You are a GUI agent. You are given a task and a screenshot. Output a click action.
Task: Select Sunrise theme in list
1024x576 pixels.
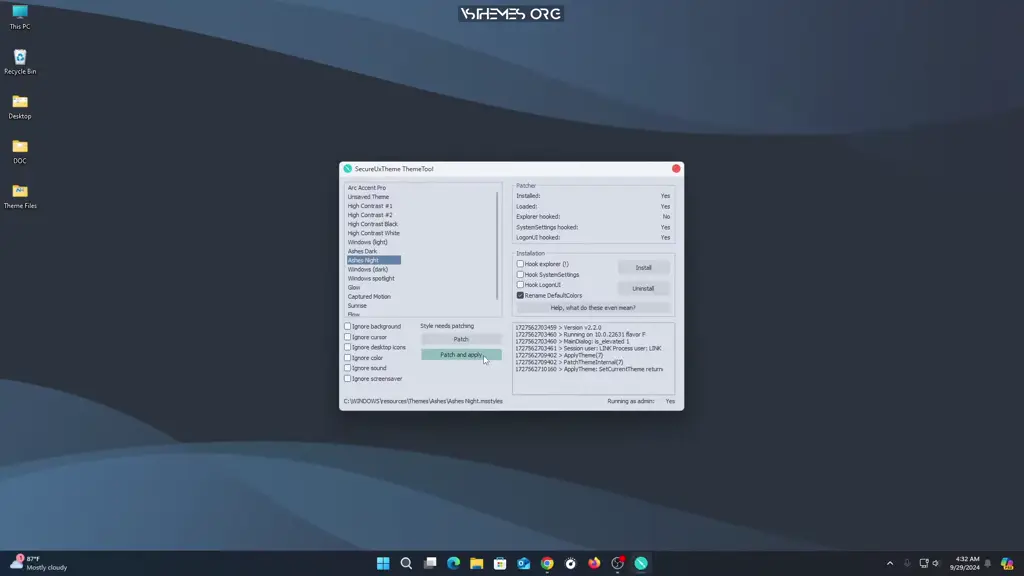pos(357,306)
